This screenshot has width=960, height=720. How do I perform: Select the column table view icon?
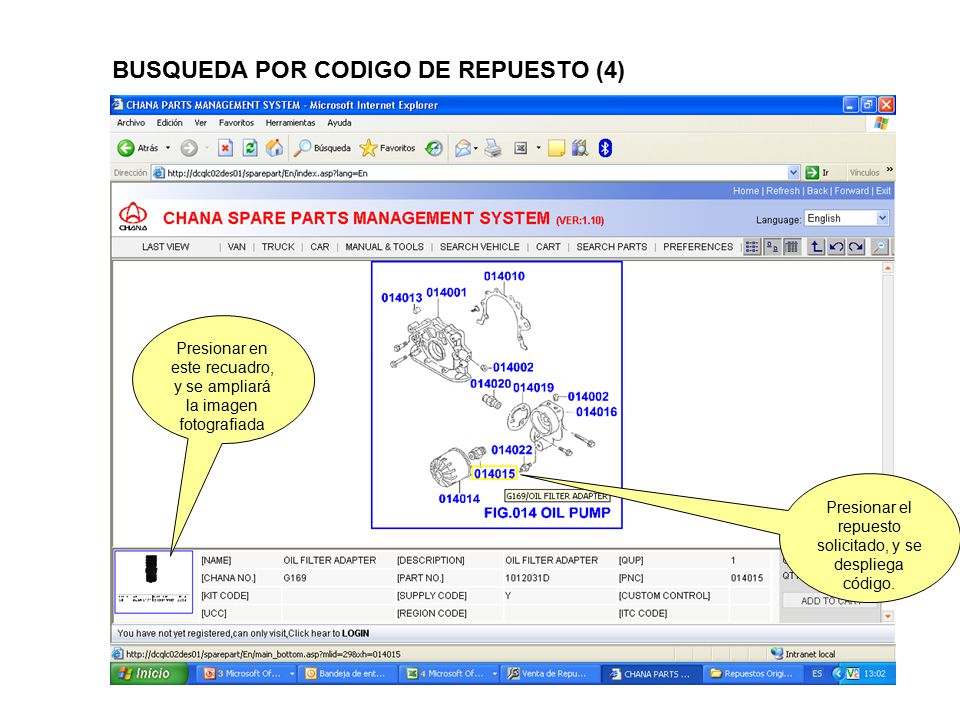coord(792,247)
